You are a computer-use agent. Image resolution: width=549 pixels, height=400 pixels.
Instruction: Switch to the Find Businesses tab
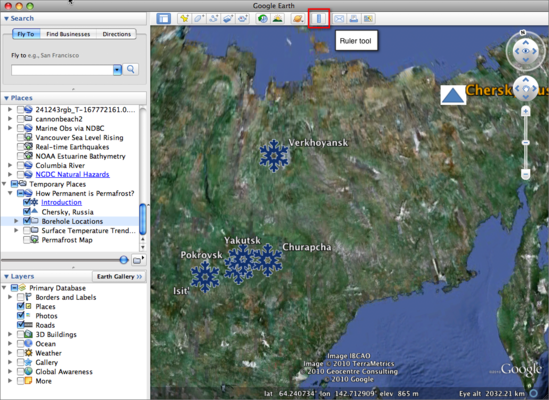coord(68,34)
